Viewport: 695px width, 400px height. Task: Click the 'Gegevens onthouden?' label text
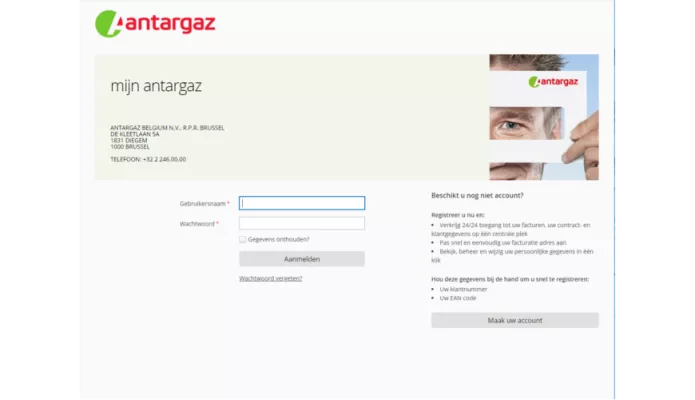[x=279, y=240]
